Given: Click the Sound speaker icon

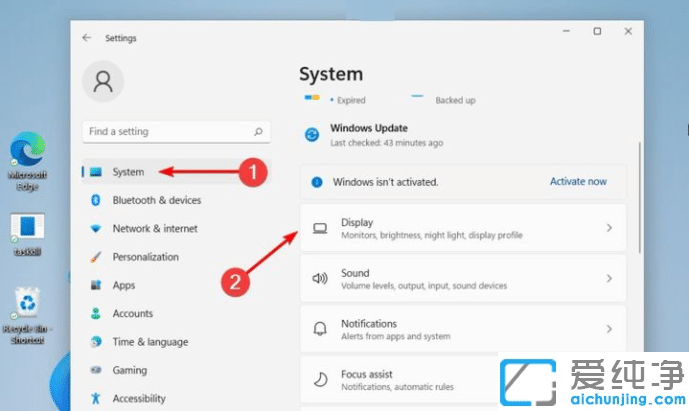Looking at the screenshot, I should coord(320,279).
